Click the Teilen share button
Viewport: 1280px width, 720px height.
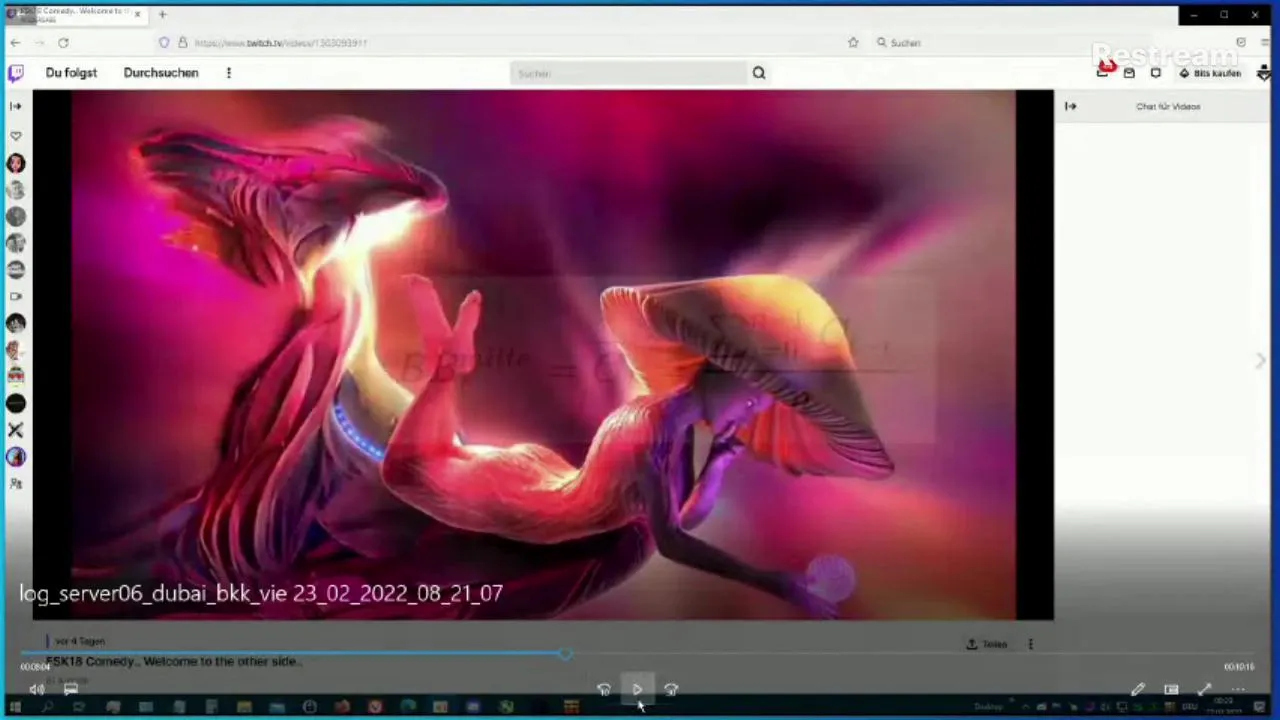pos(987,644)
